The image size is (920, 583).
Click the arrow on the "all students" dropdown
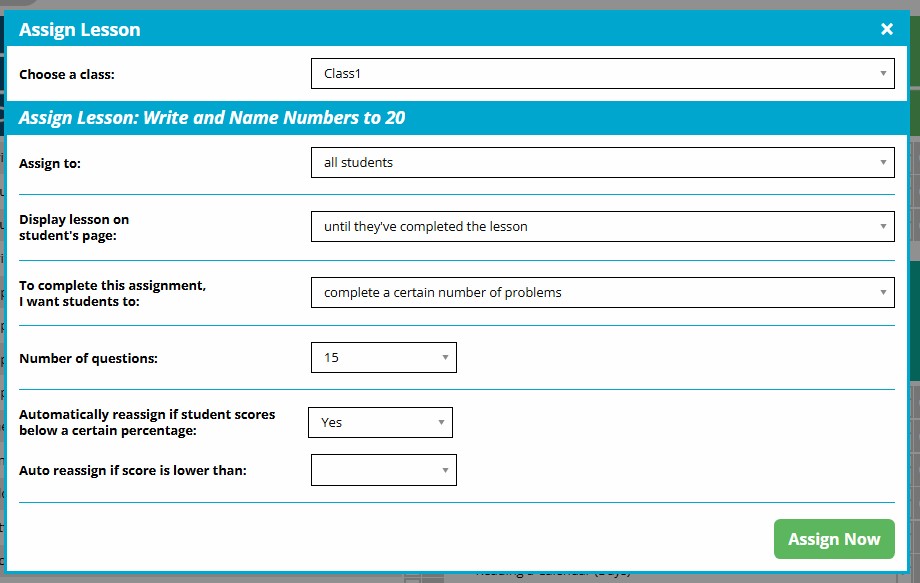pyautogui.click(x=882, y=162)
